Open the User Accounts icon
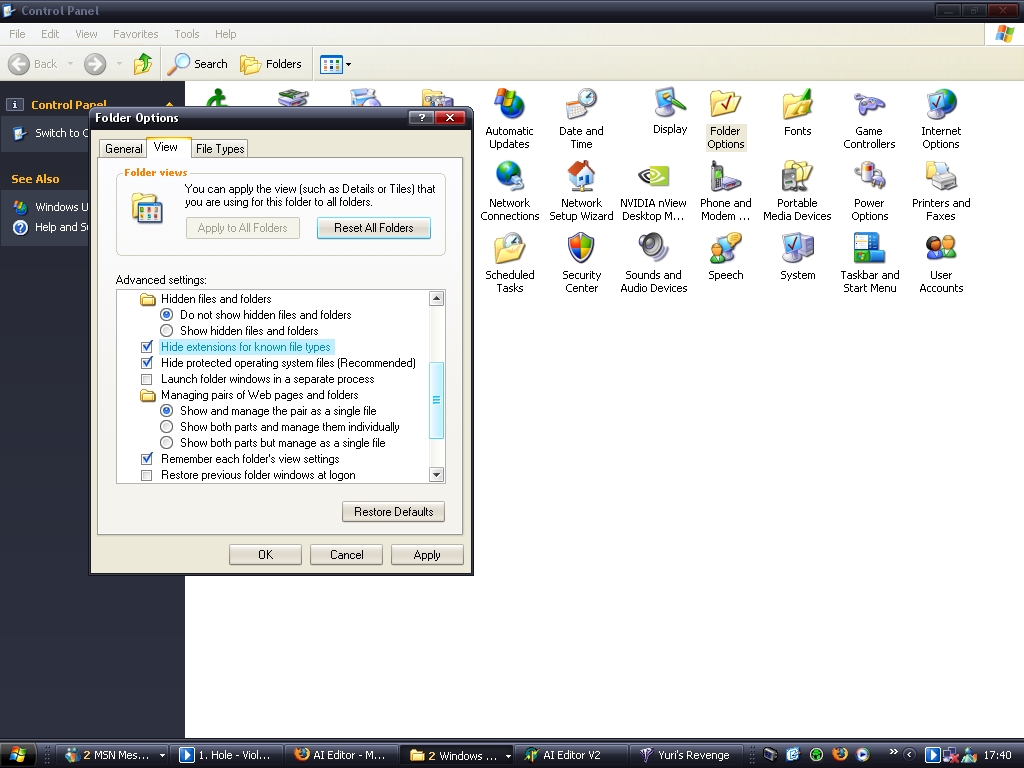 (941, 250)
